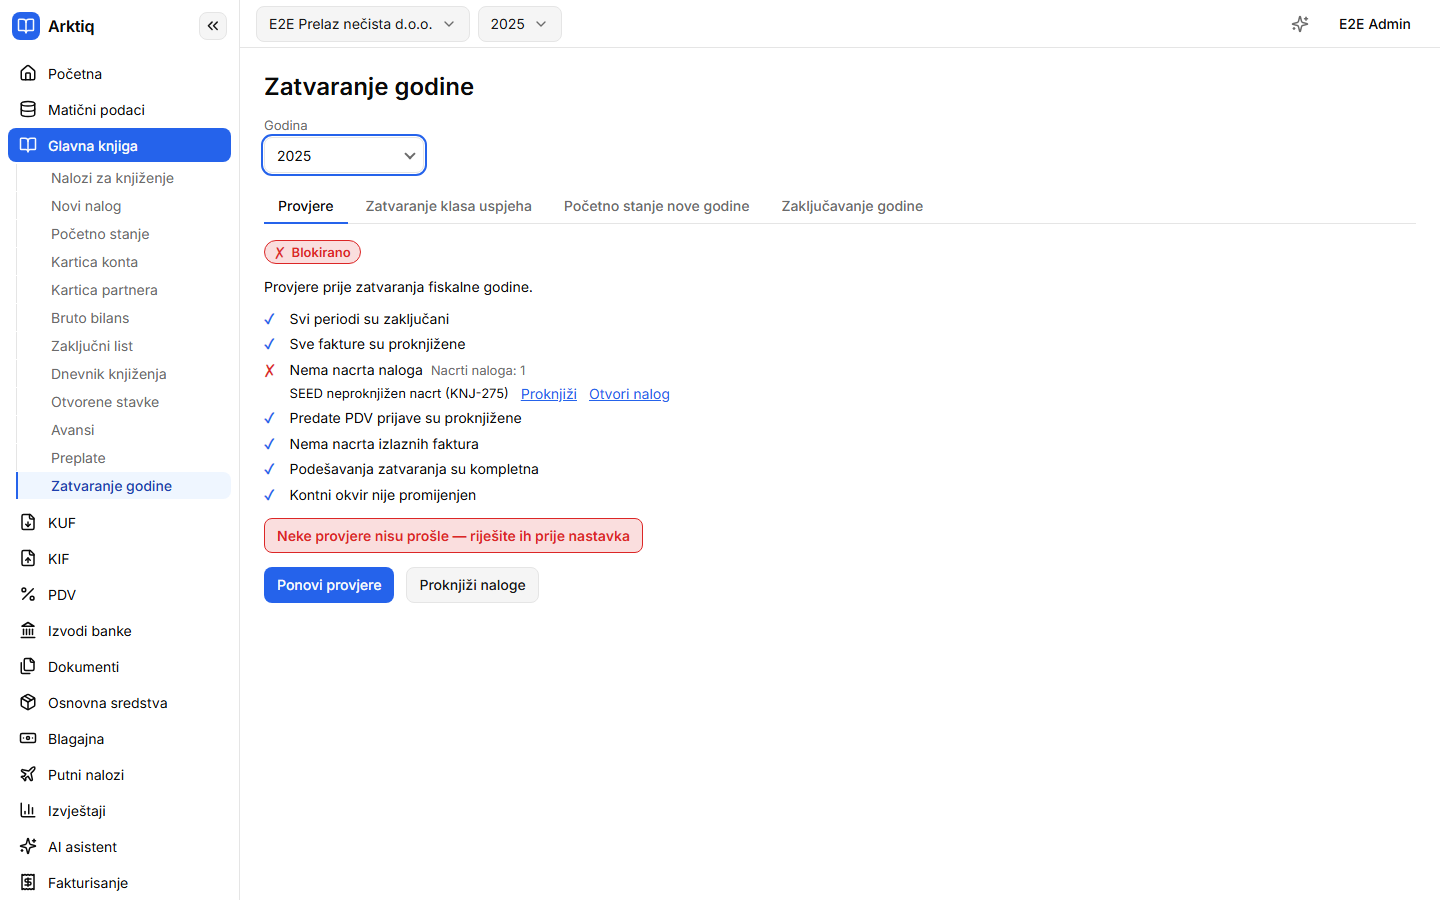1440x900 pixels.
Task: Click the text Nacrti naloga: 1
Action: [478, 370]
